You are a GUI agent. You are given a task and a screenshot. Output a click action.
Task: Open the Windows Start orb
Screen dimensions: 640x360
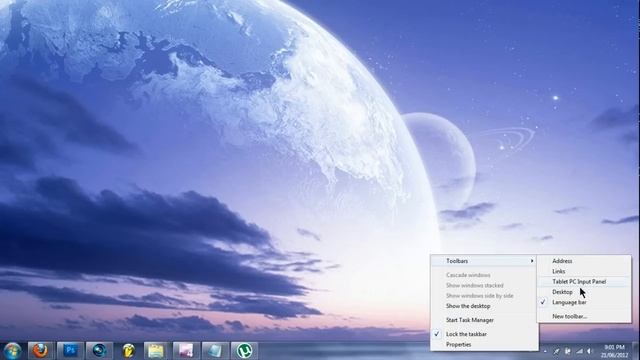(x=12, y=351)
